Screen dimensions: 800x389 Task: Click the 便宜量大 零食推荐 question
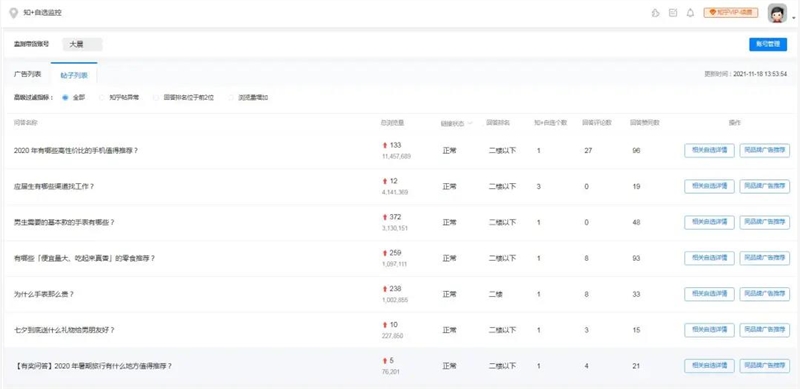[84, 258]
